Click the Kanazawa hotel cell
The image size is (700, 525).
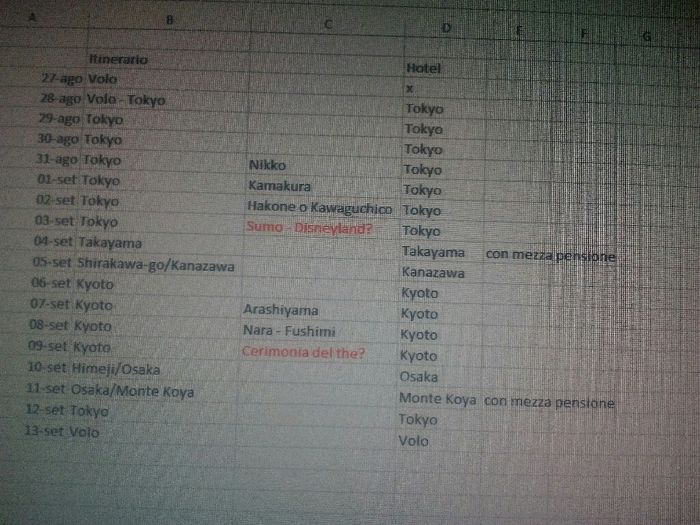(x=432, y=272)
